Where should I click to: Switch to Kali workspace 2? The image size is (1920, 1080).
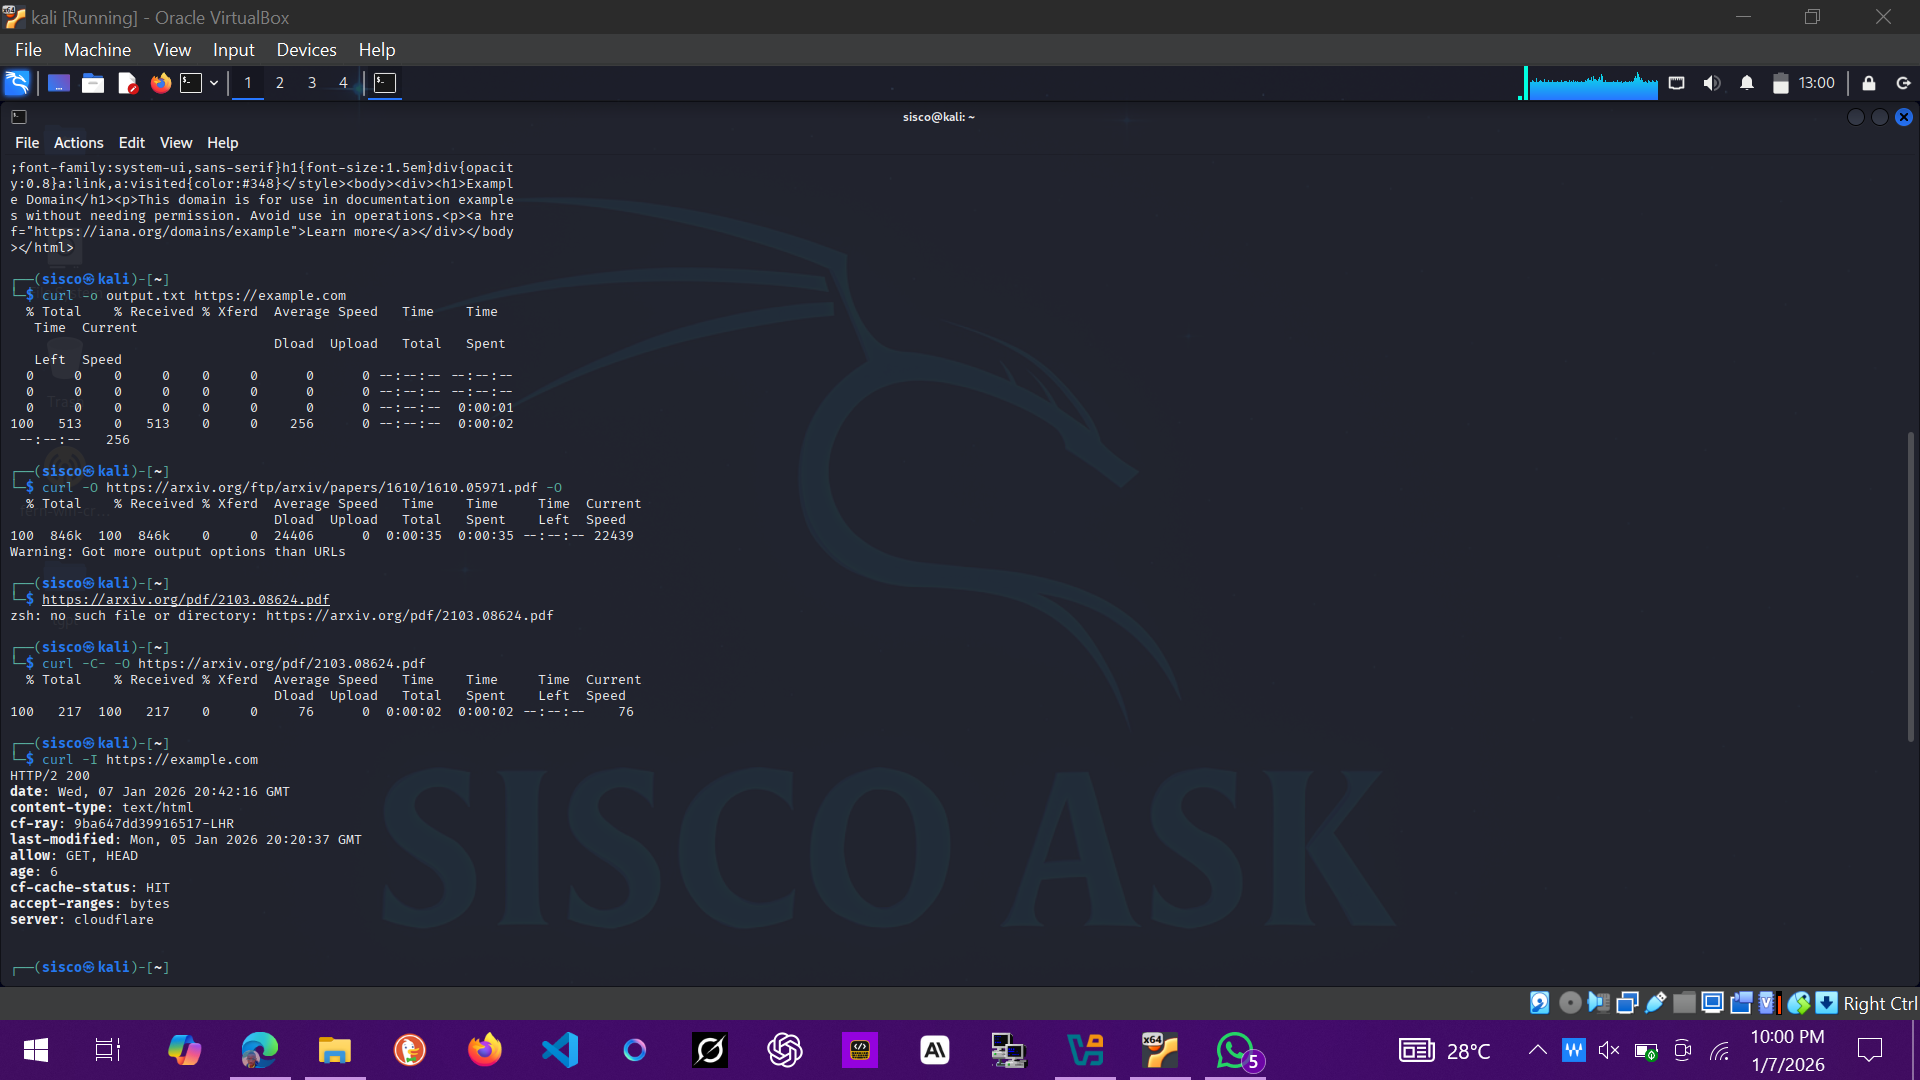(x=280, y=83)
